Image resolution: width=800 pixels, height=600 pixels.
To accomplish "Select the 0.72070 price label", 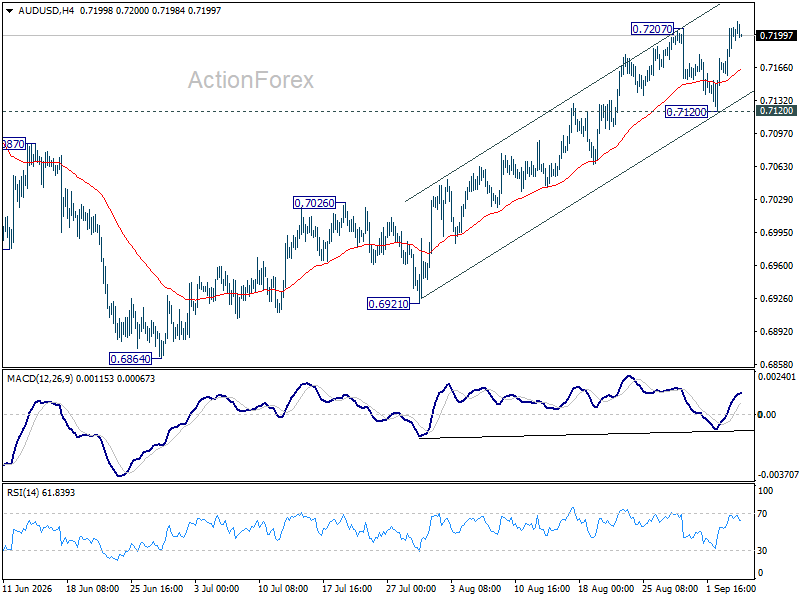I will 652,29.
